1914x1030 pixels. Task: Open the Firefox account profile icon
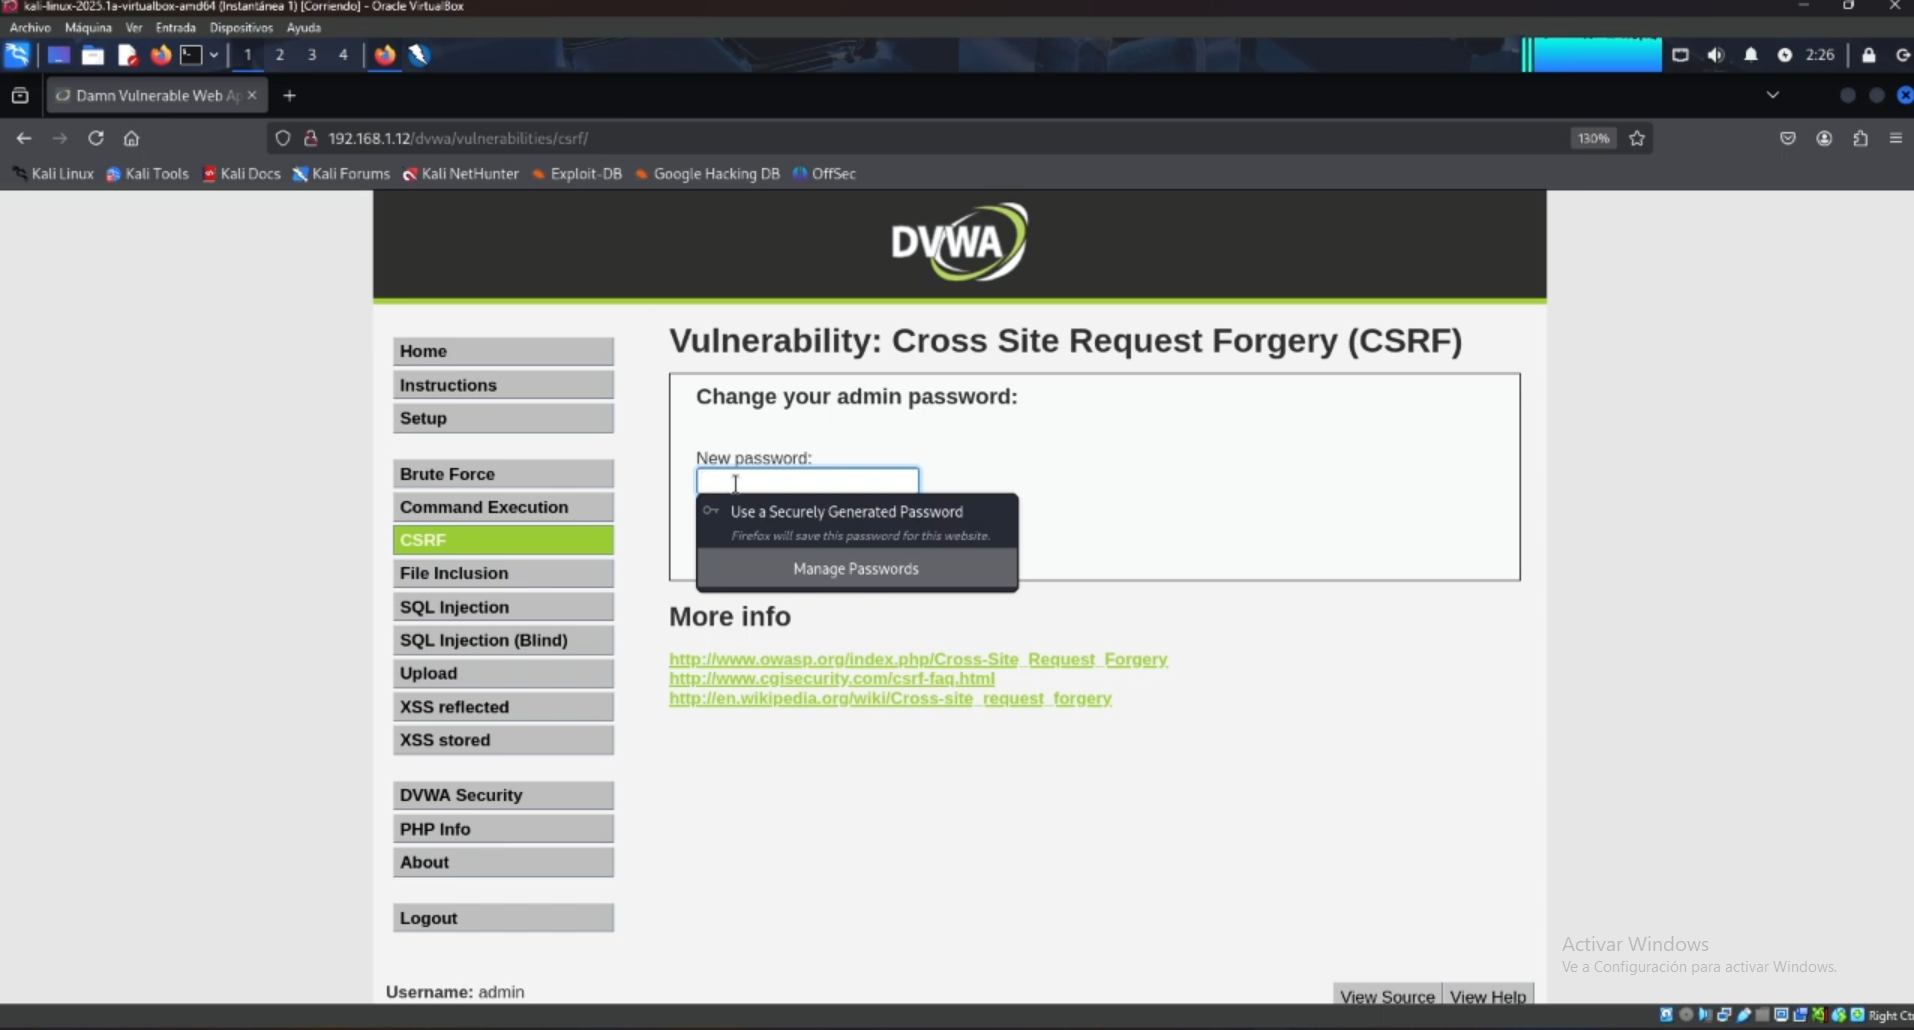point(1824,138)
